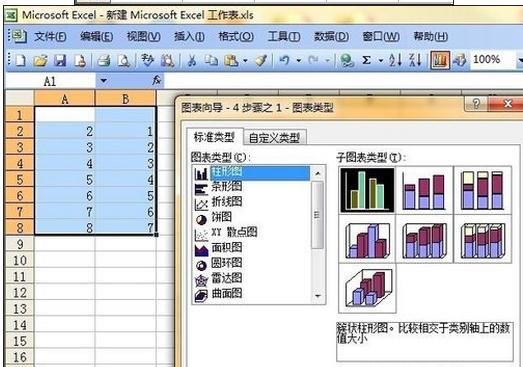Open the 插入 (Insert) menu

tap(189, 36)
